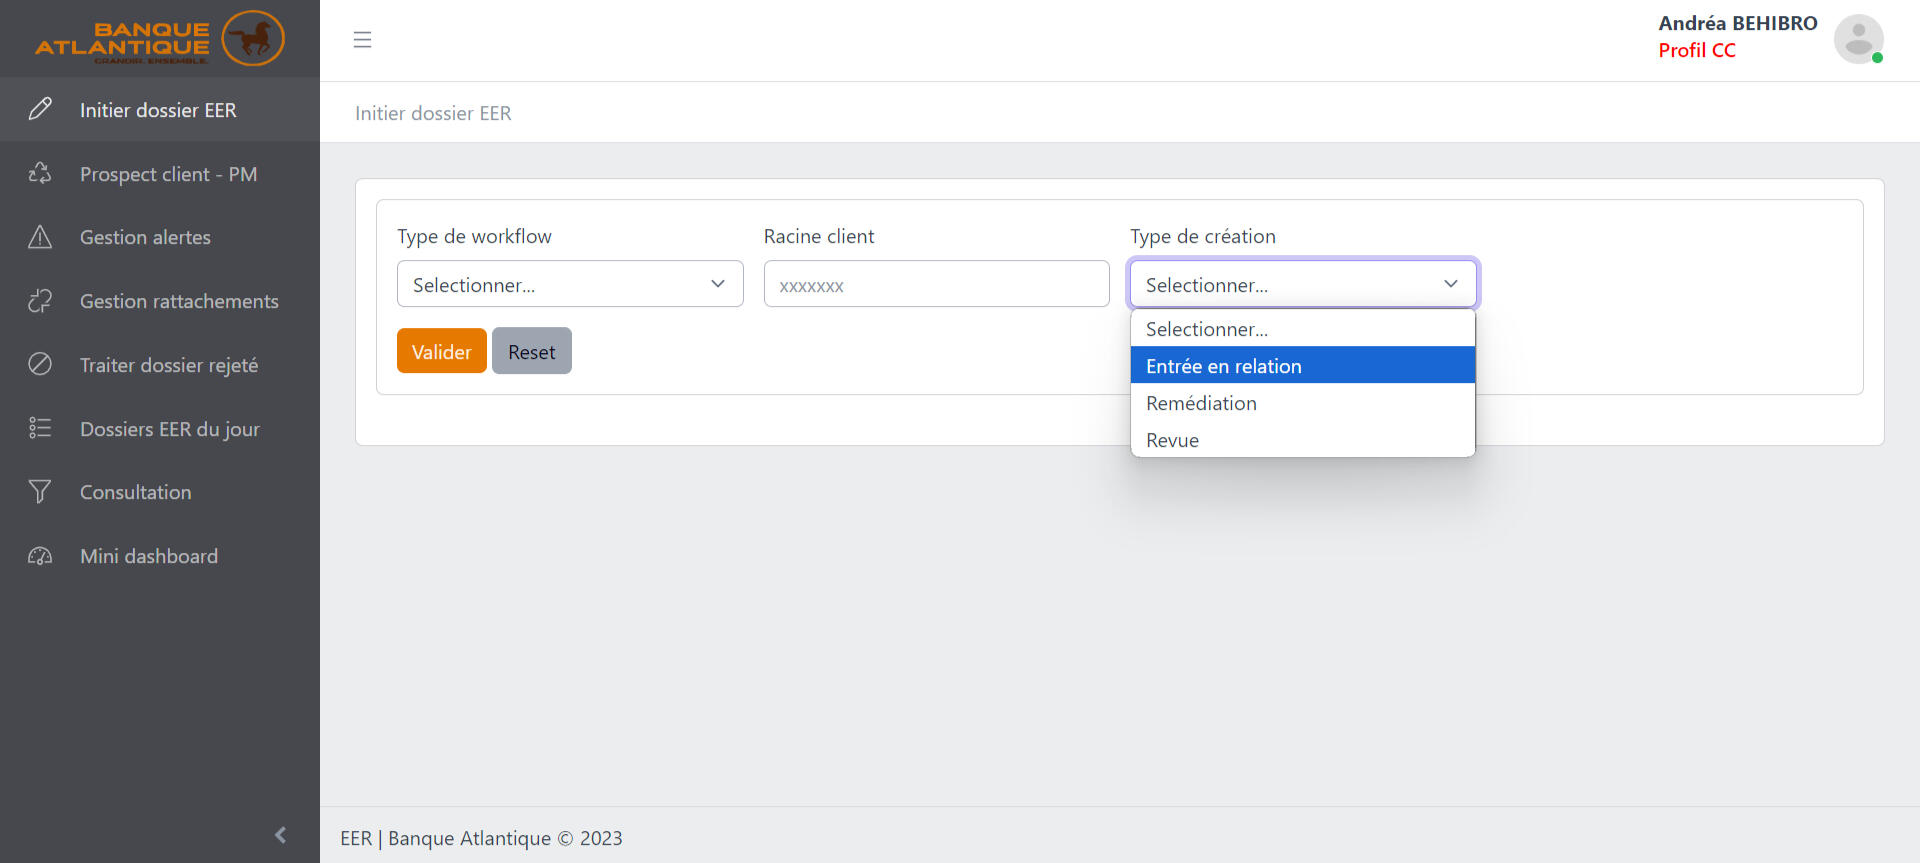Click the Banque Atlantique logo

click(x=160, y=39)
